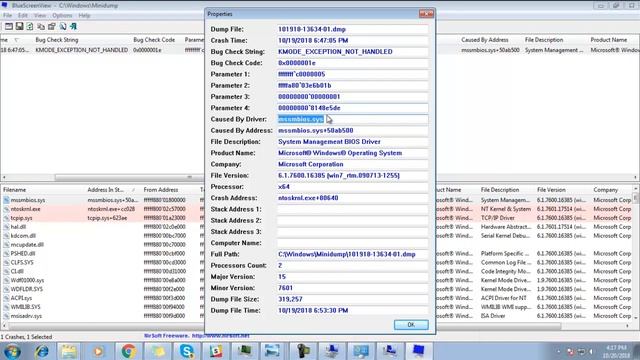Open the Help menu

coord(84,16)
